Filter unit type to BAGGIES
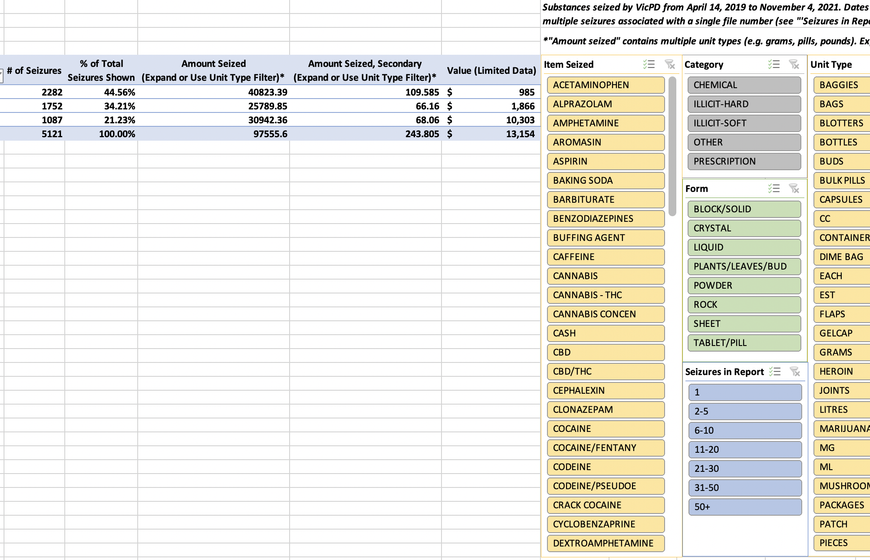870x560 pixels. click(842, 85)
